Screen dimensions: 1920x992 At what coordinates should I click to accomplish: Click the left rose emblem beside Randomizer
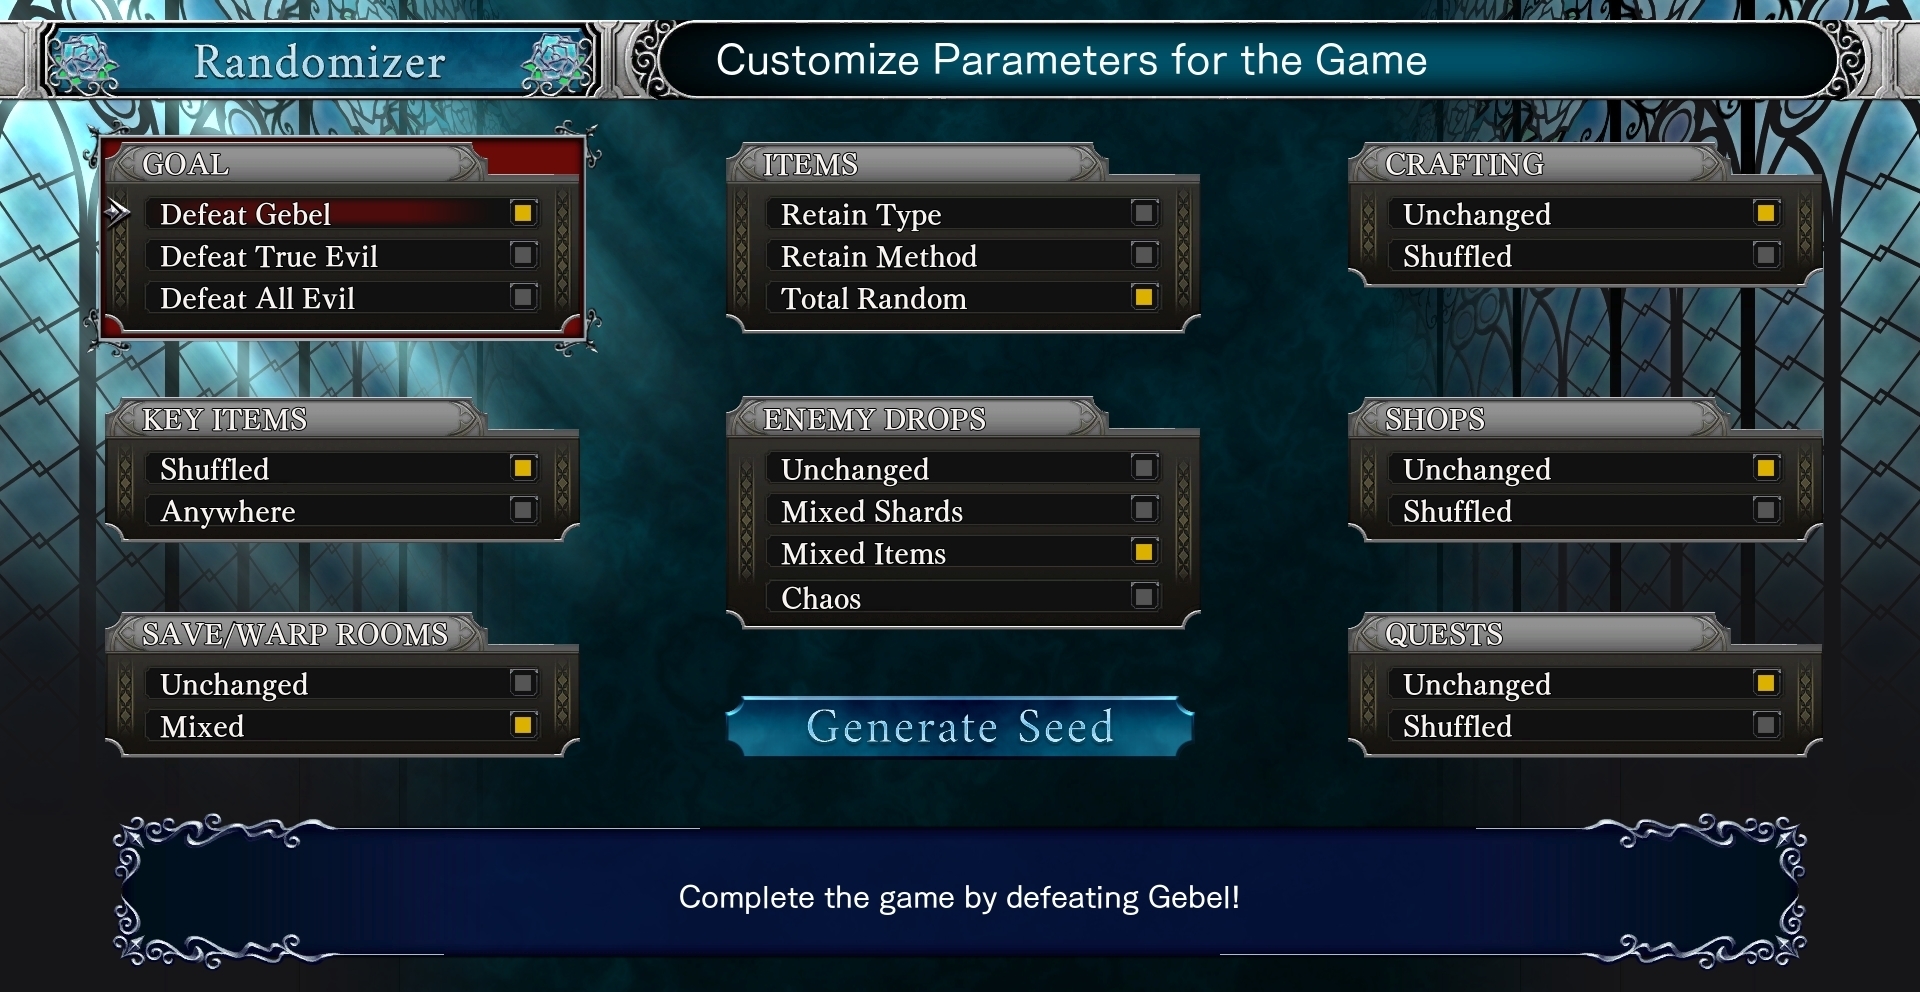pyautogui.click(x=83, y=62)
